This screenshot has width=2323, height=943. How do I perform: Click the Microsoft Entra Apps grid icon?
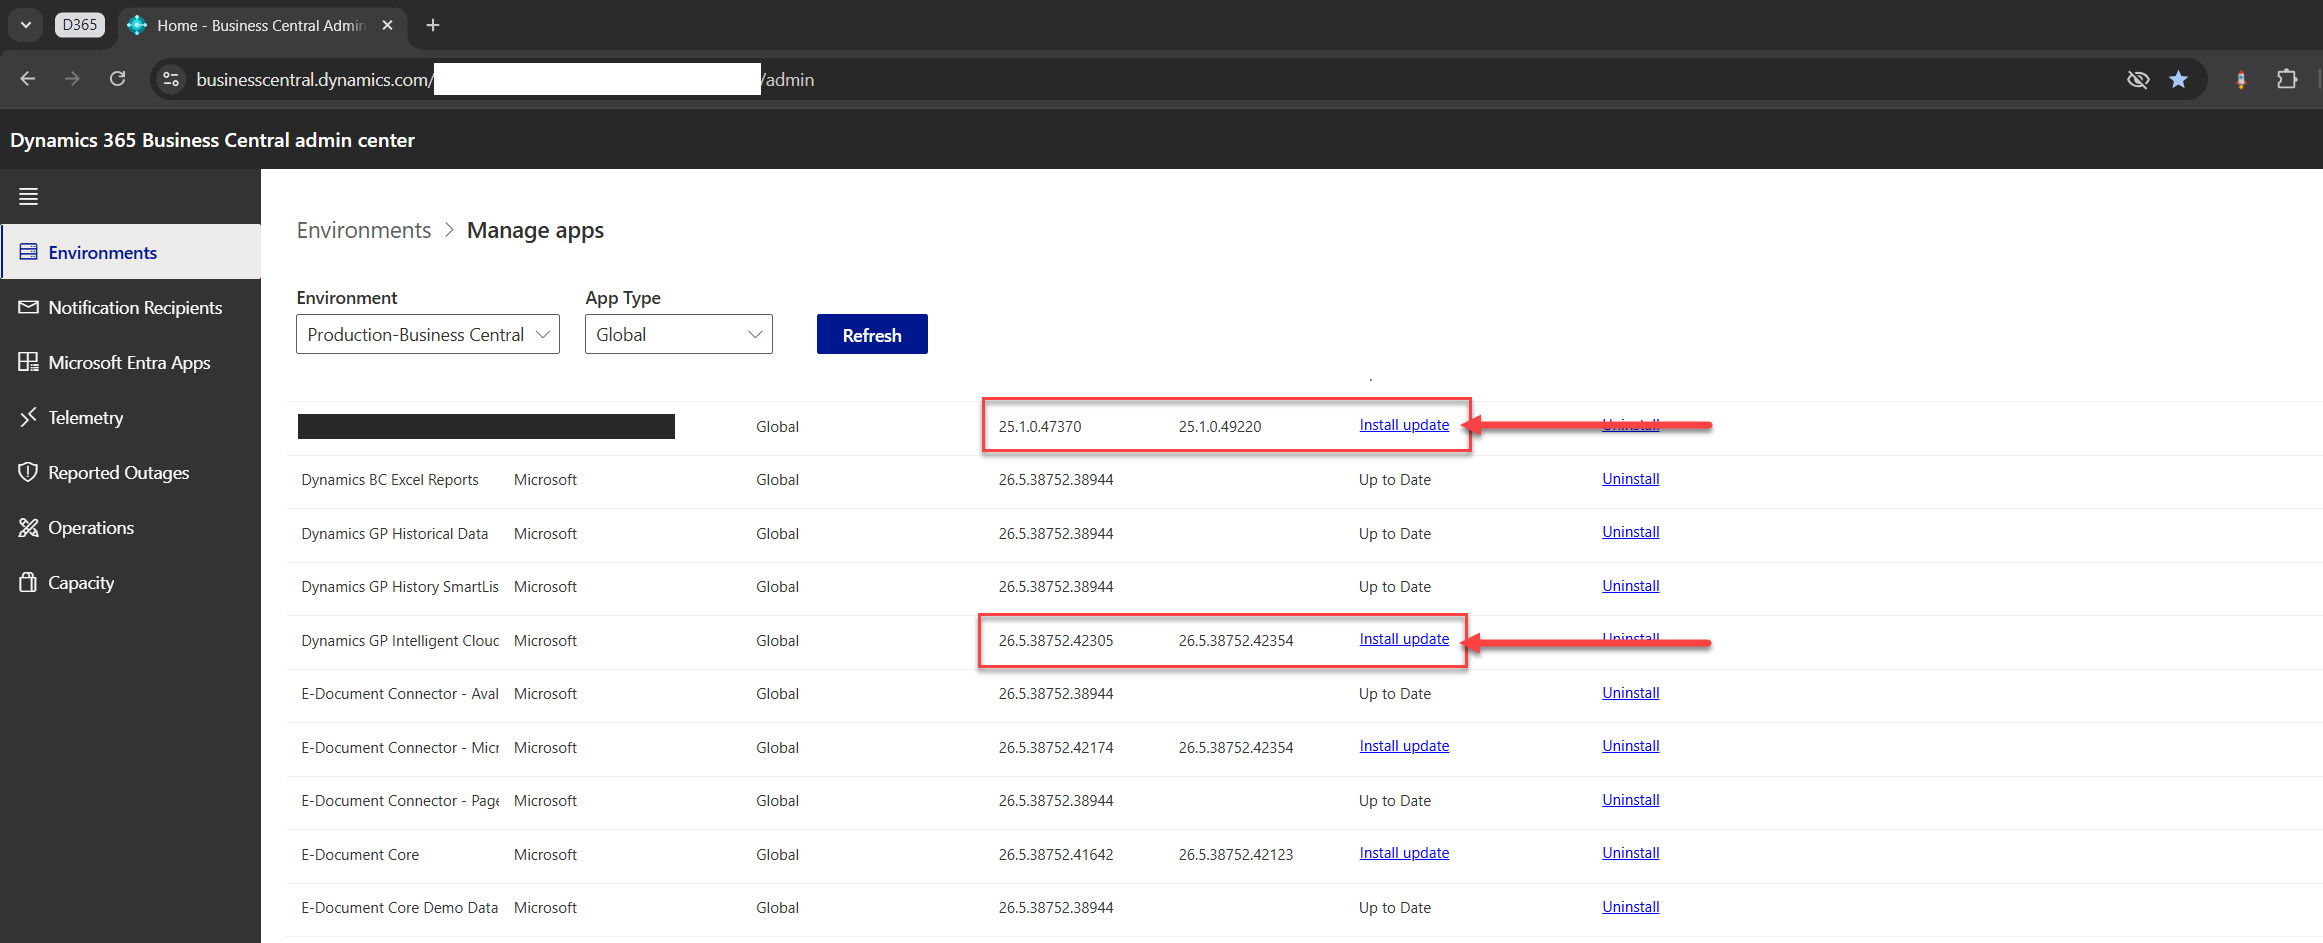28,362
